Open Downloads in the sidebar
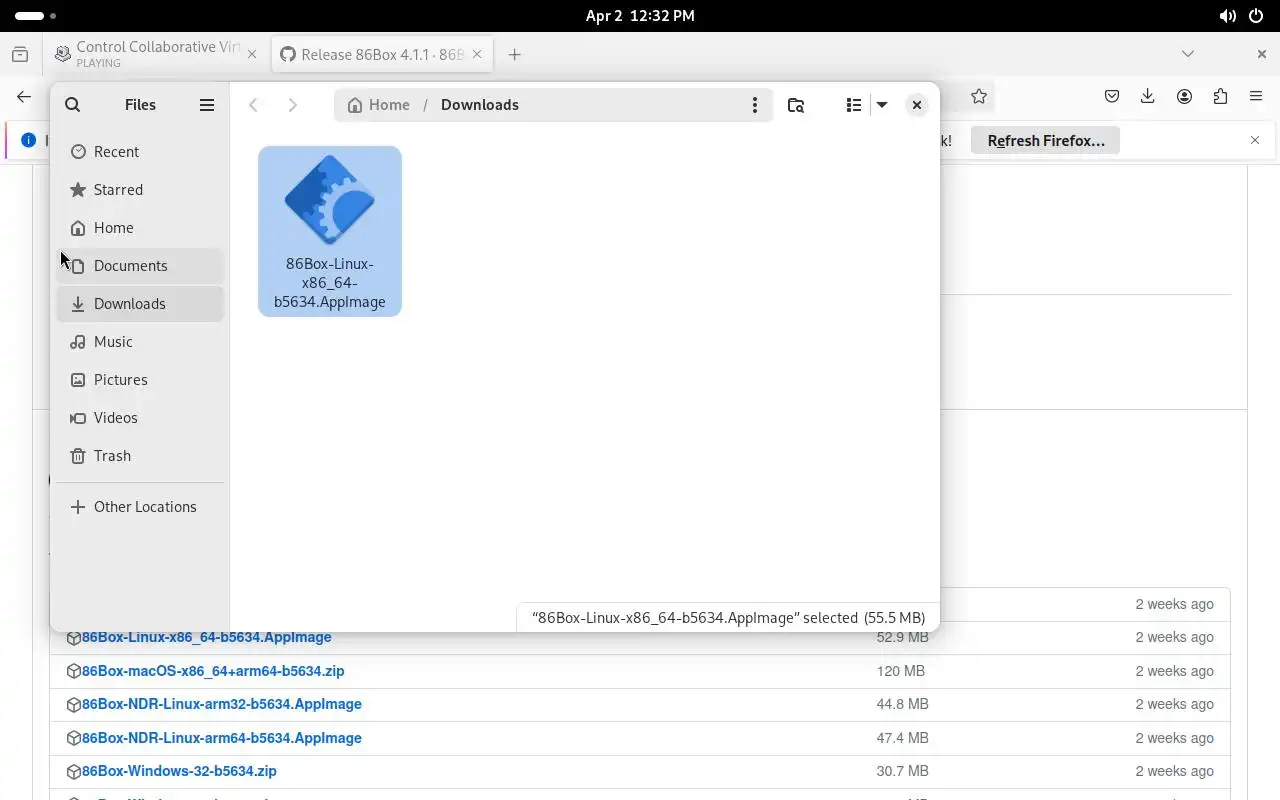Image resolution: width=1280 pixels, height=800 pixels. tap(140, 303)
